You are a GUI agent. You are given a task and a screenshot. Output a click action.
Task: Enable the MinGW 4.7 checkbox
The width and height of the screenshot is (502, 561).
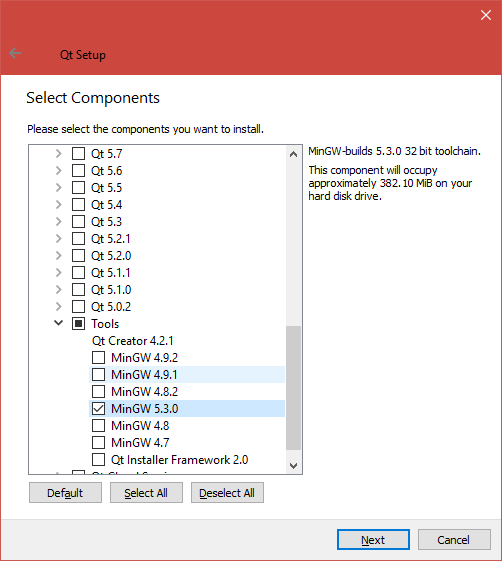tap(98, 442)
